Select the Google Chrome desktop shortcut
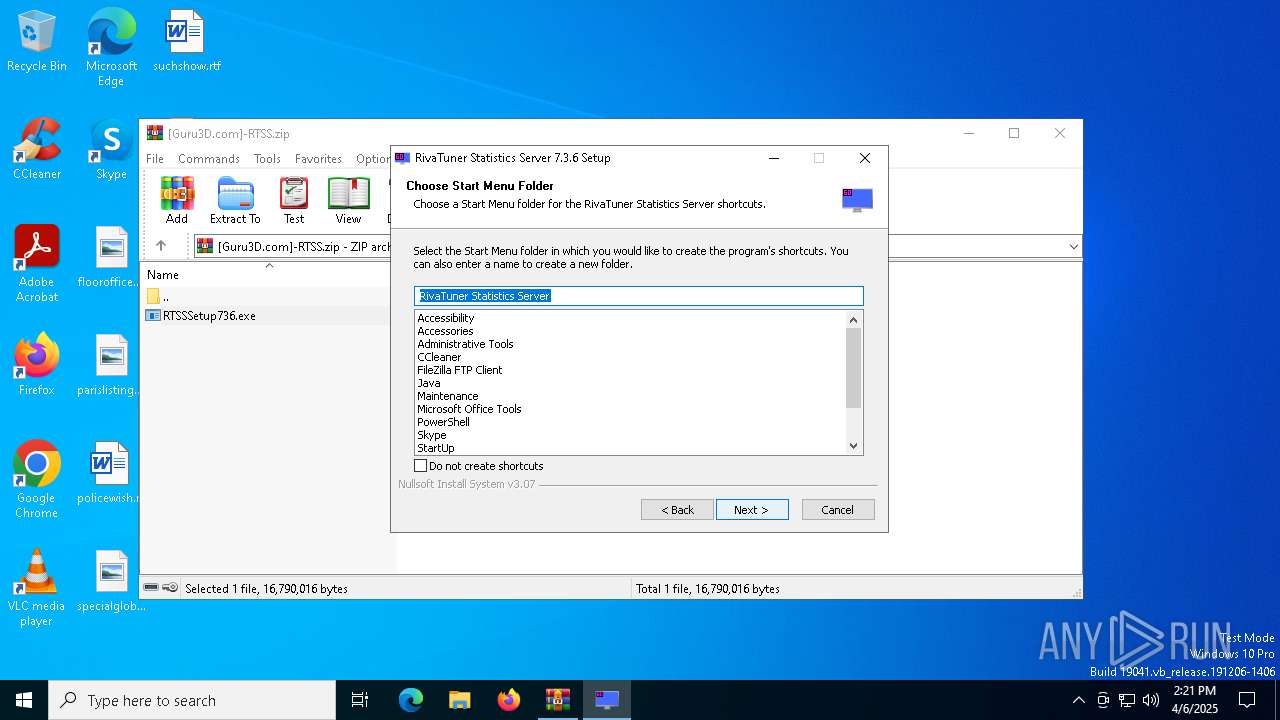The width and height of the screenshot is (1280, 720). [x=37, y=479]
